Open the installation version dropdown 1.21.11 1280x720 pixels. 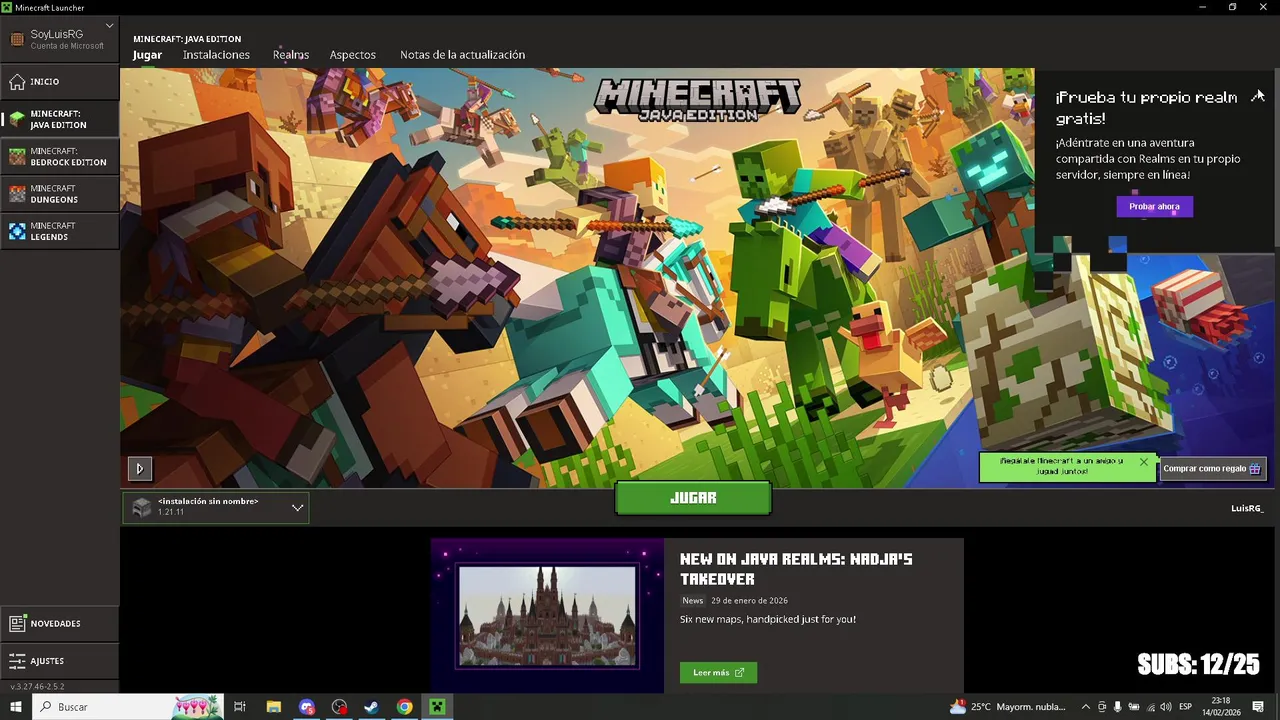216,508
